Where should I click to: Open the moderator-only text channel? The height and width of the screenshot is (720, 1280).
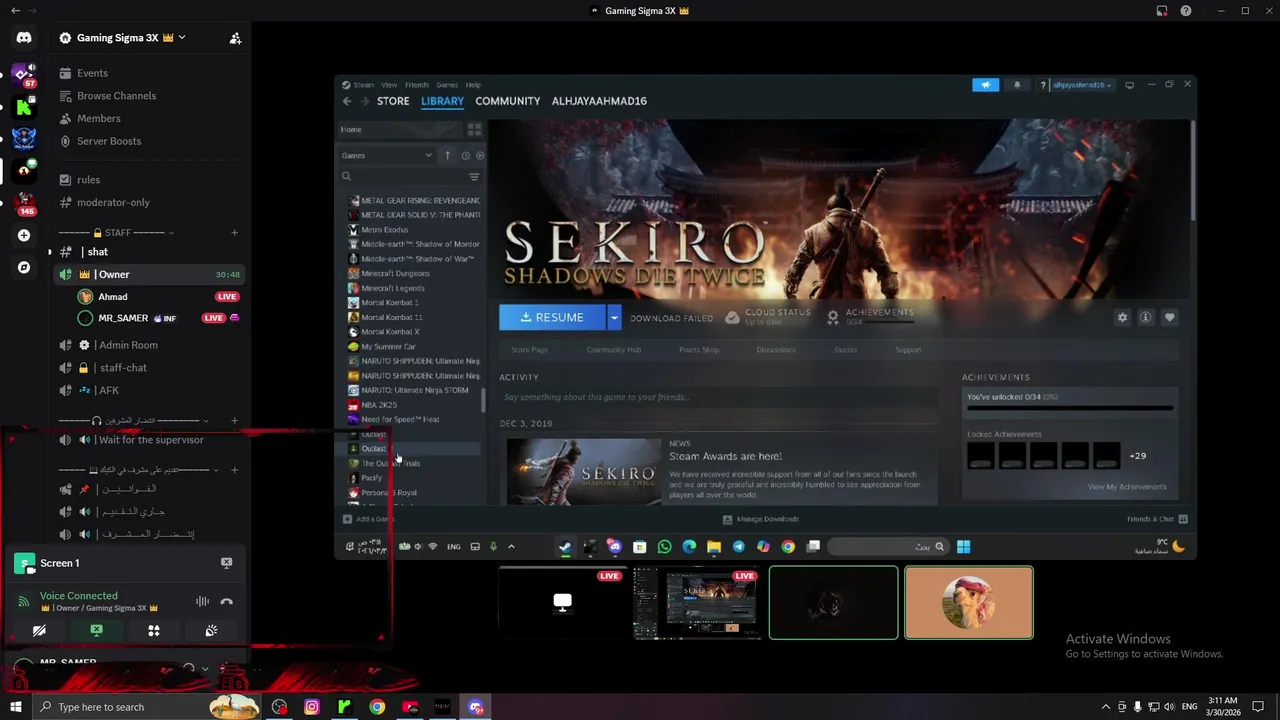click(x=113, y=203)
